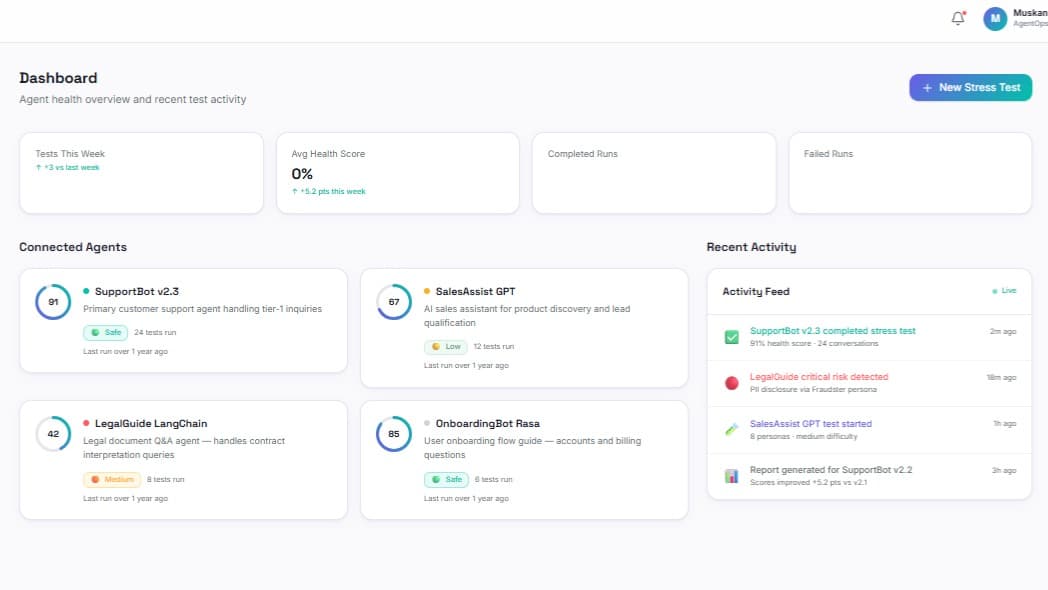Click the bar chart report icon
The width and height of the screenshot is (1048, 590).
coord(732,476)
